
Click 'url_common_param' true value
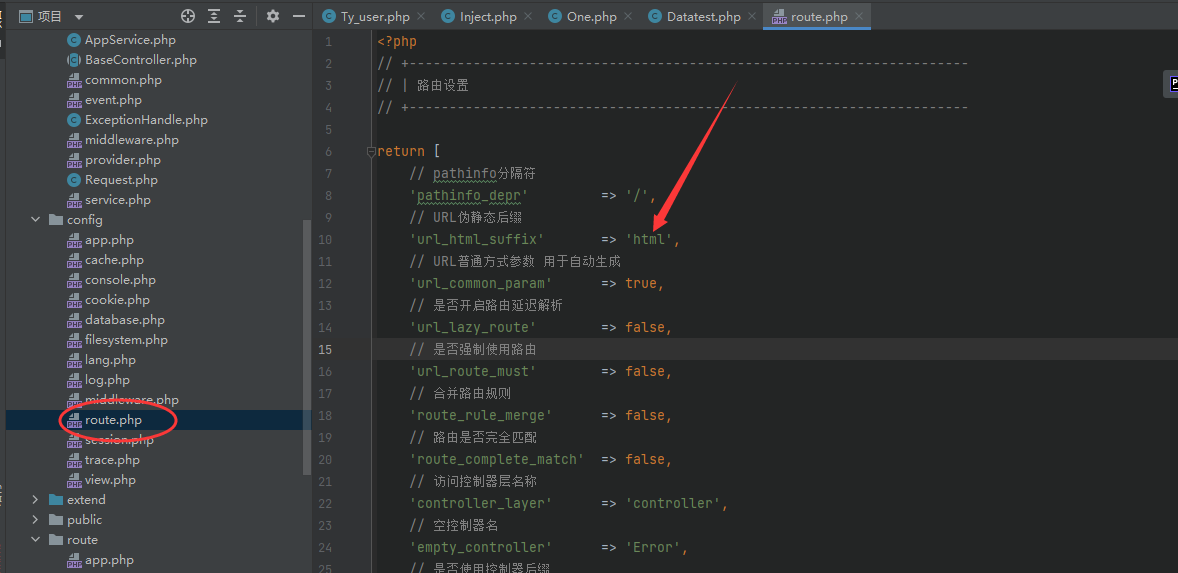pyautogui.click(x=641, y=284)
